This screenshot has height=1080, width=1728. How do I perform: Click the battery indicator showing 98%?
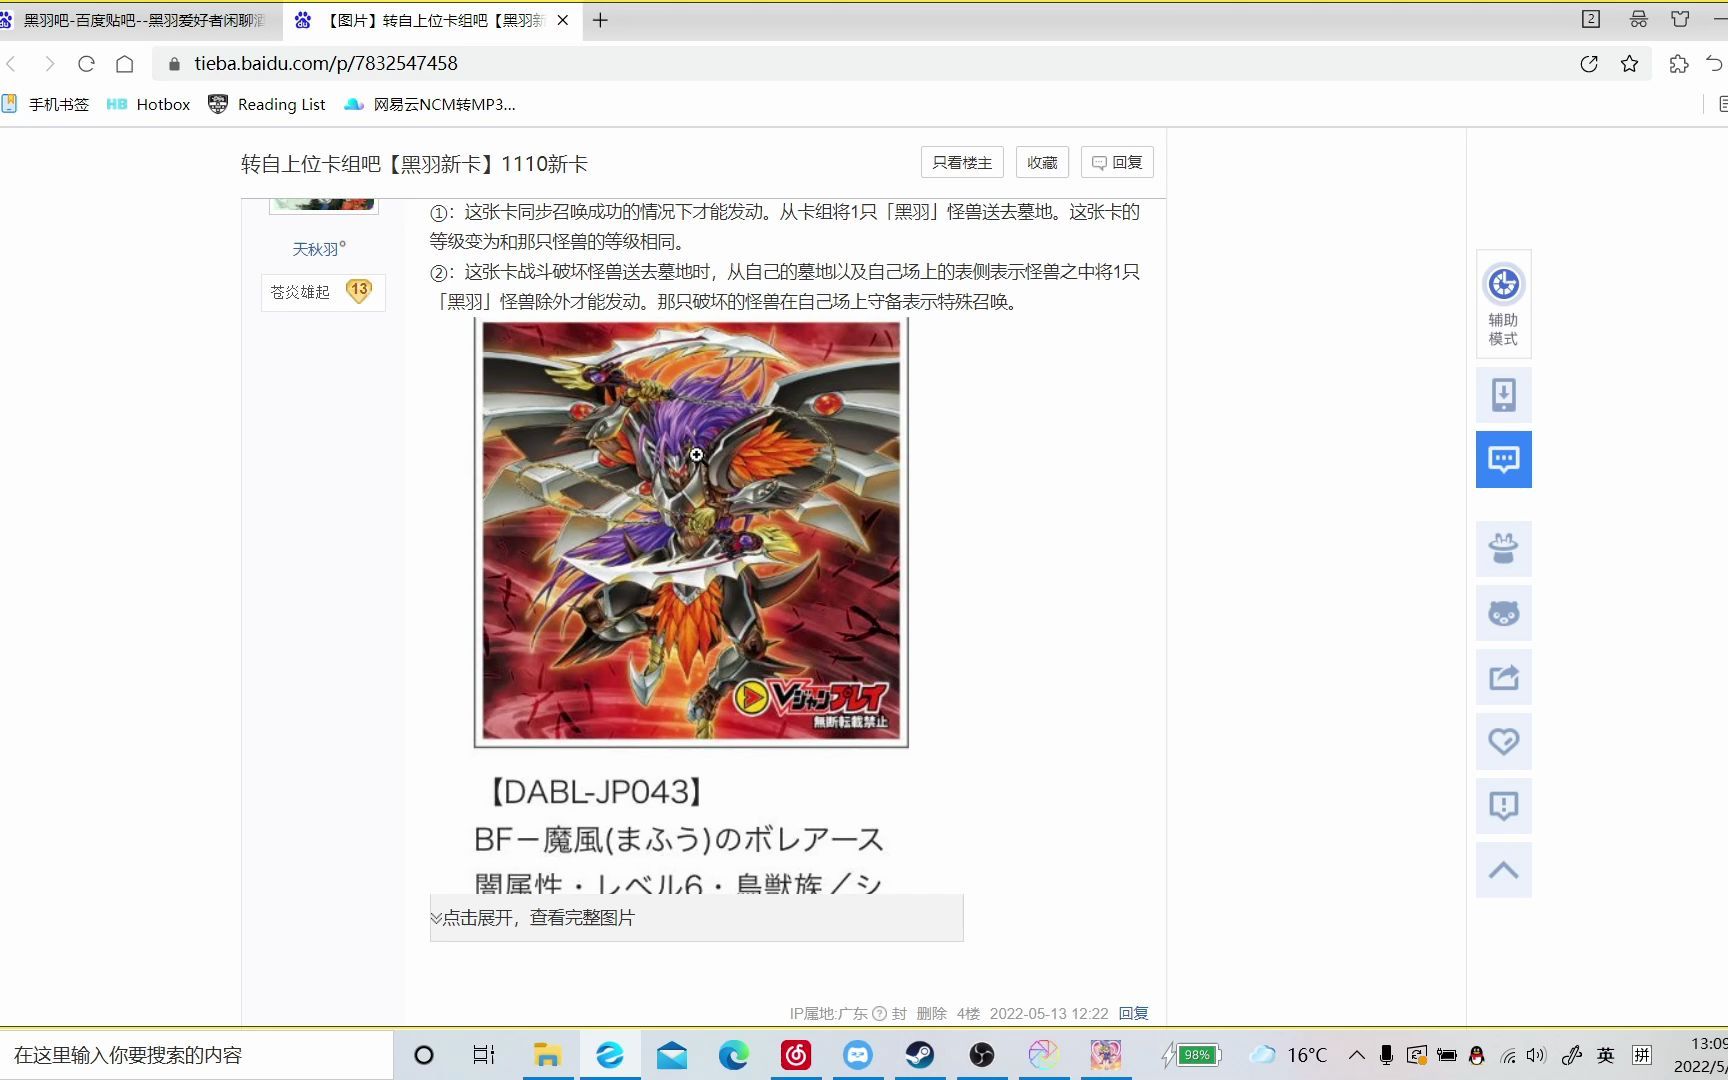tap(1192, 1055)
